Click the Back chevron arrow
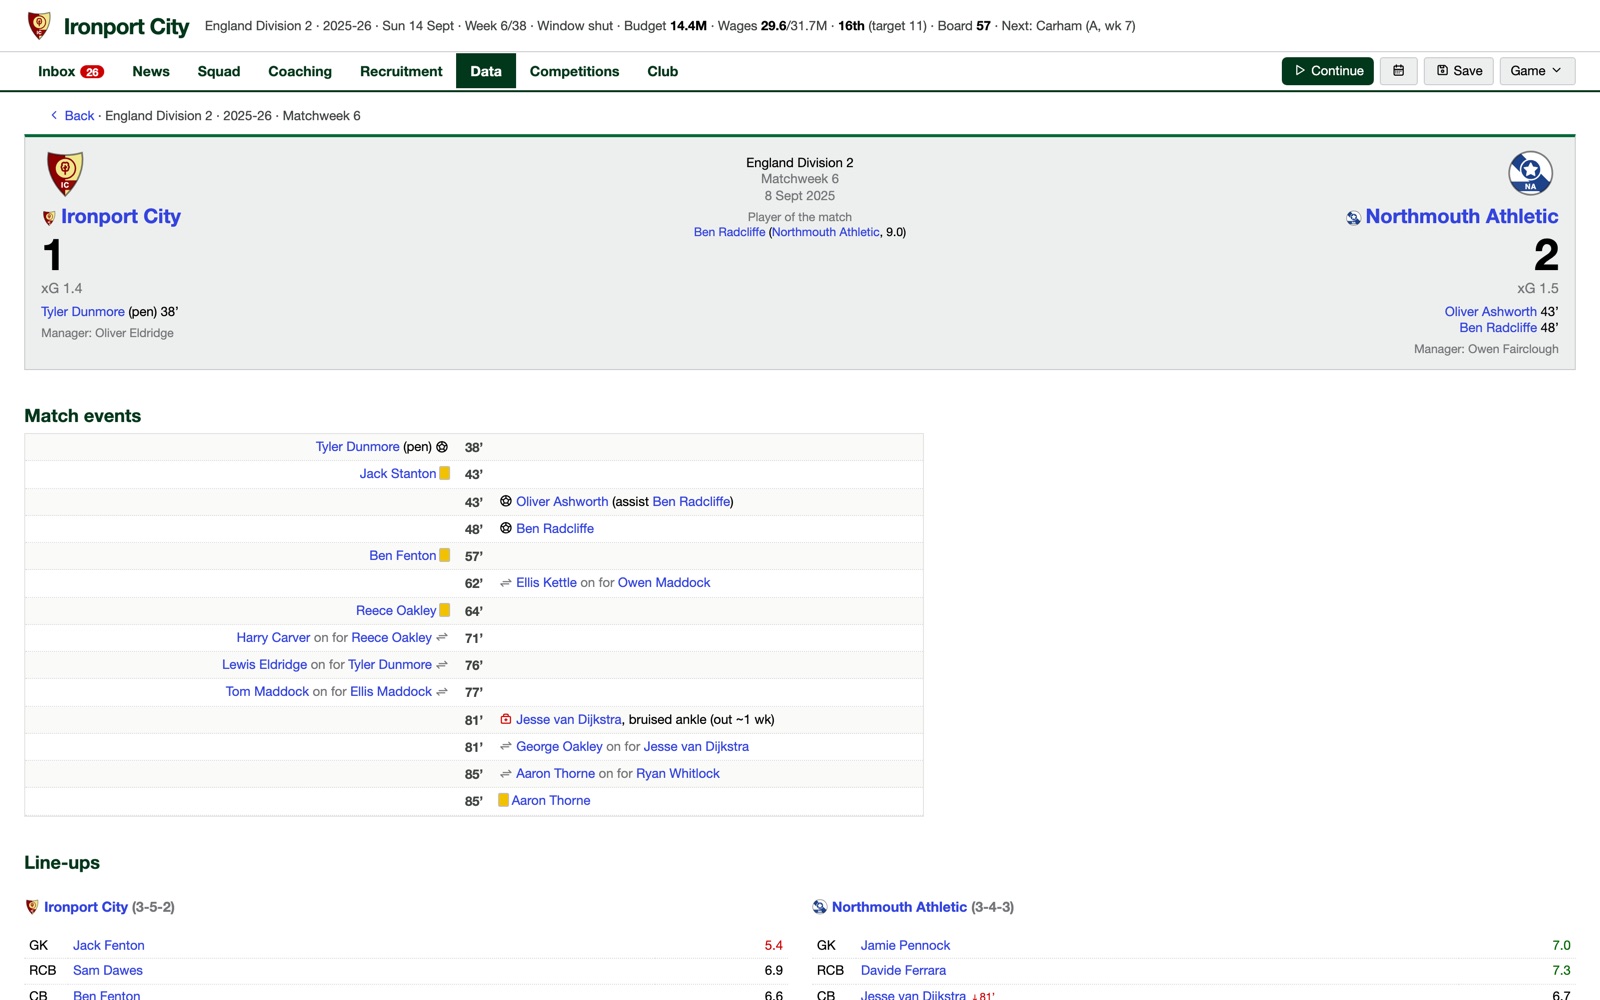 point(54,116)
